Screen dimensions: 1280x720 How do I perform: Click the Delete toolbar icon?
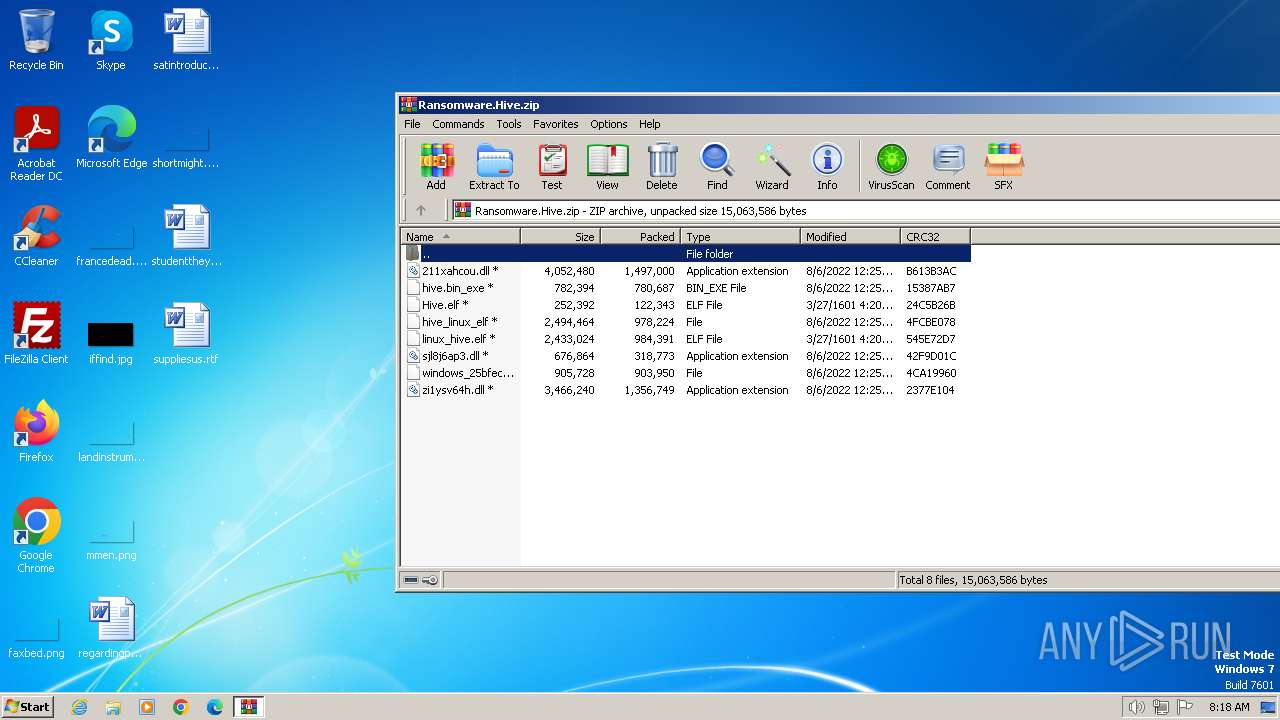pos(661,166)
